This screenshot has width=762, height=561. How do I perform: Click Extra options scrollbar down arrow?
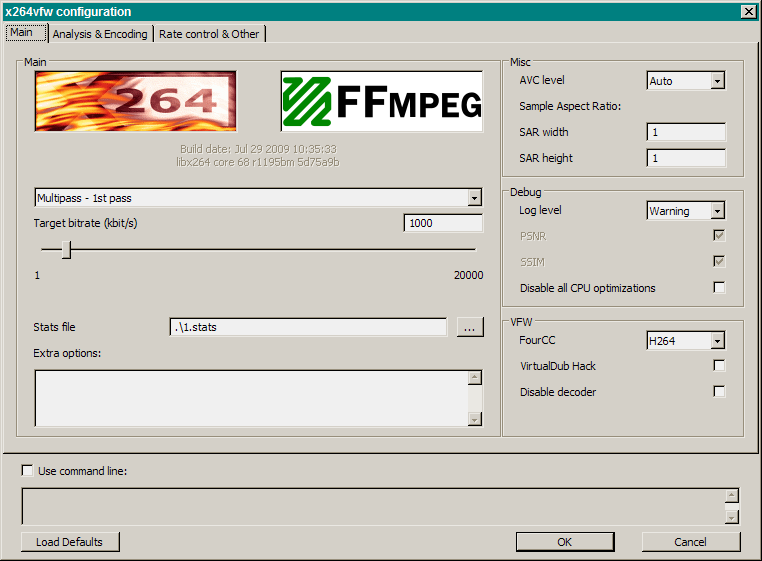coord(475,419)
